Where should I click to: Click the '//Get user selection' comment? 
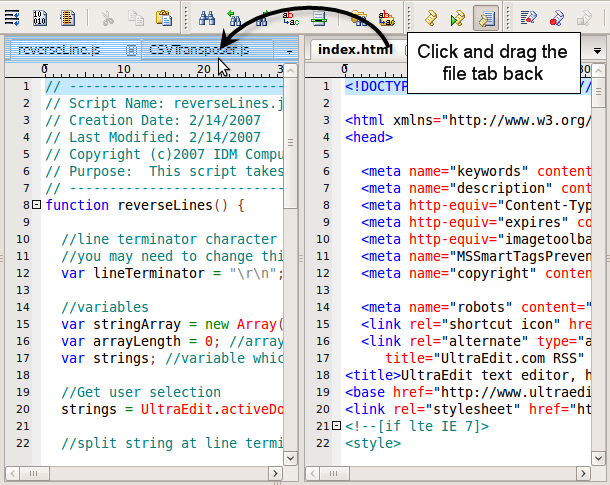pos(141,392)
